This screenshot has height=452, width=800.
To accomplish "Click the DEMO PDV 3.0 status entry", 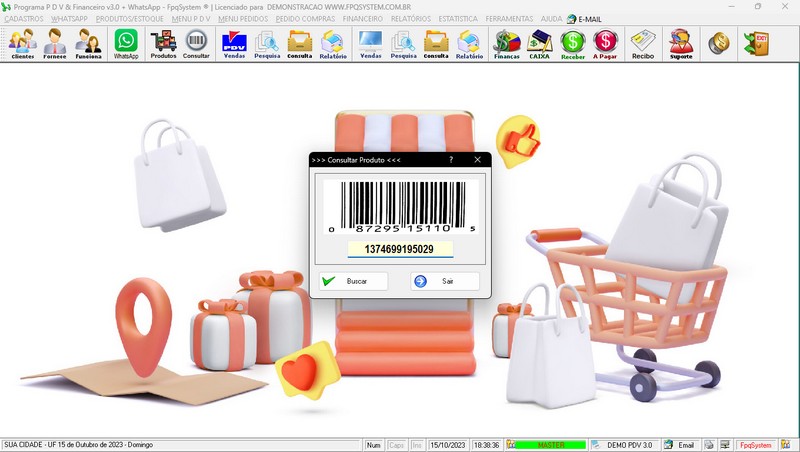I will click(624, 445).
